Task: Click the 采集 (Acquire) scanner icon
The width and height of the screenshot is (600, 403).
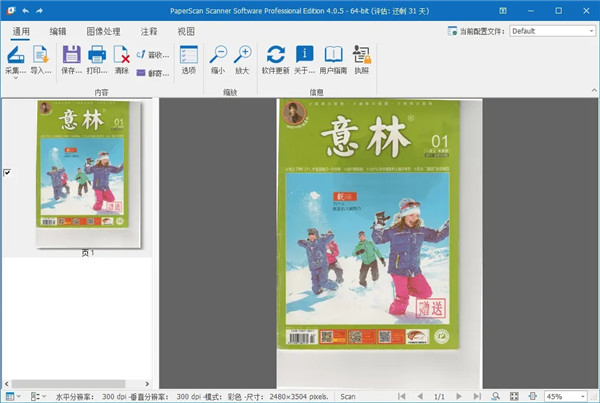Action: point(15,54)
